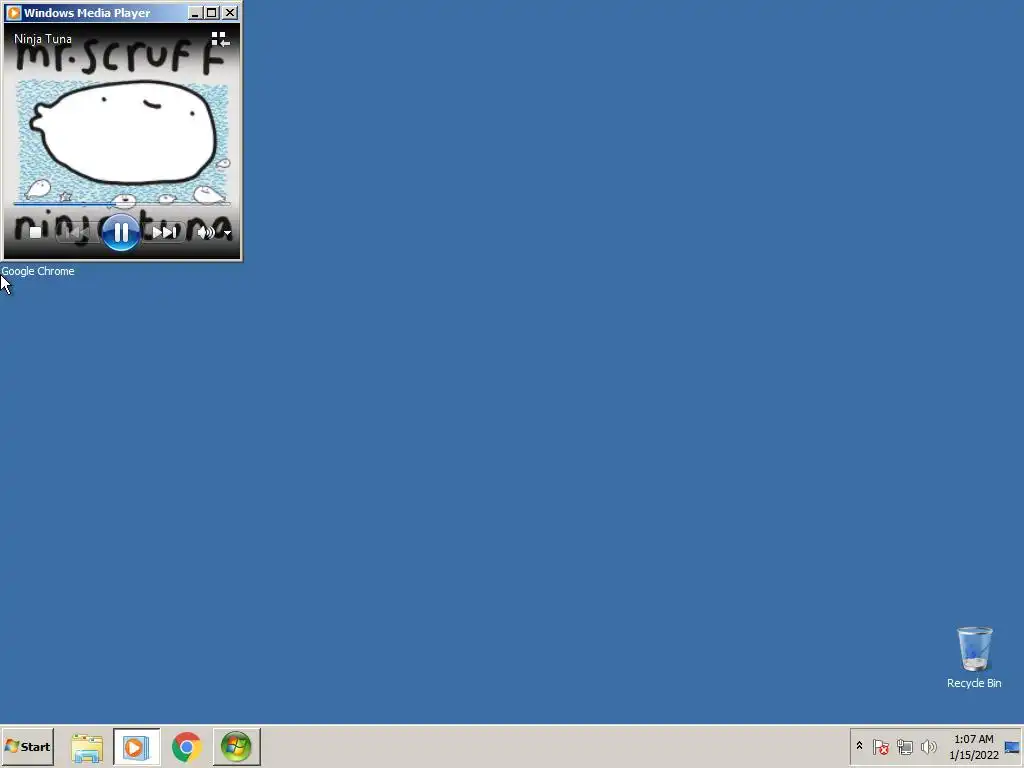Go back to the previous track
The height and width of the screenshot is (768, 1024).
click(x=76, y=232)
